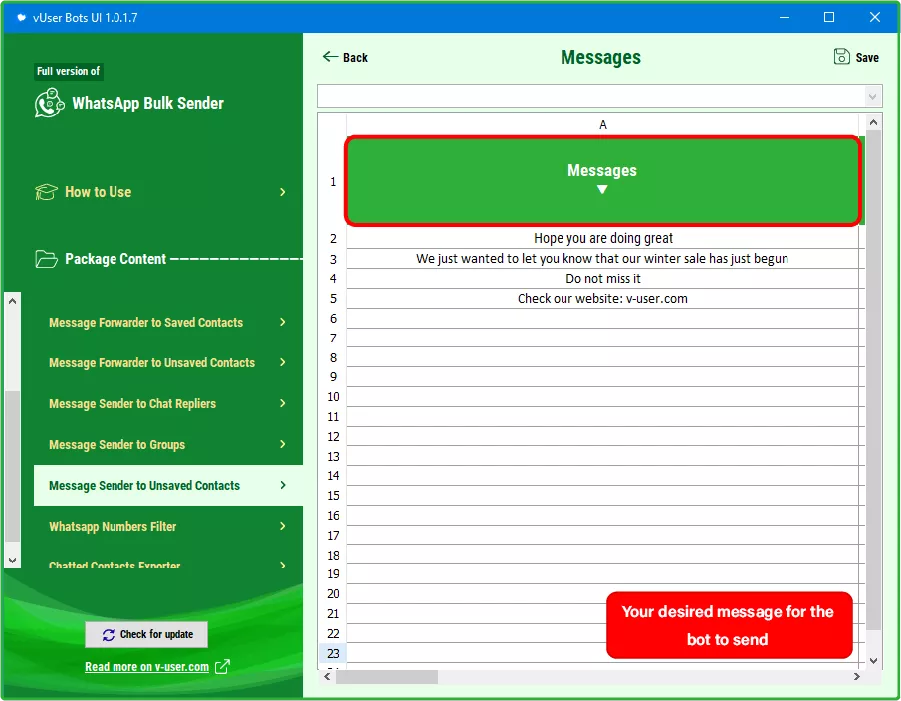Click the refresh icon in Check for update
The width and height of the screenshot is (901, 701).
(109, 635)
